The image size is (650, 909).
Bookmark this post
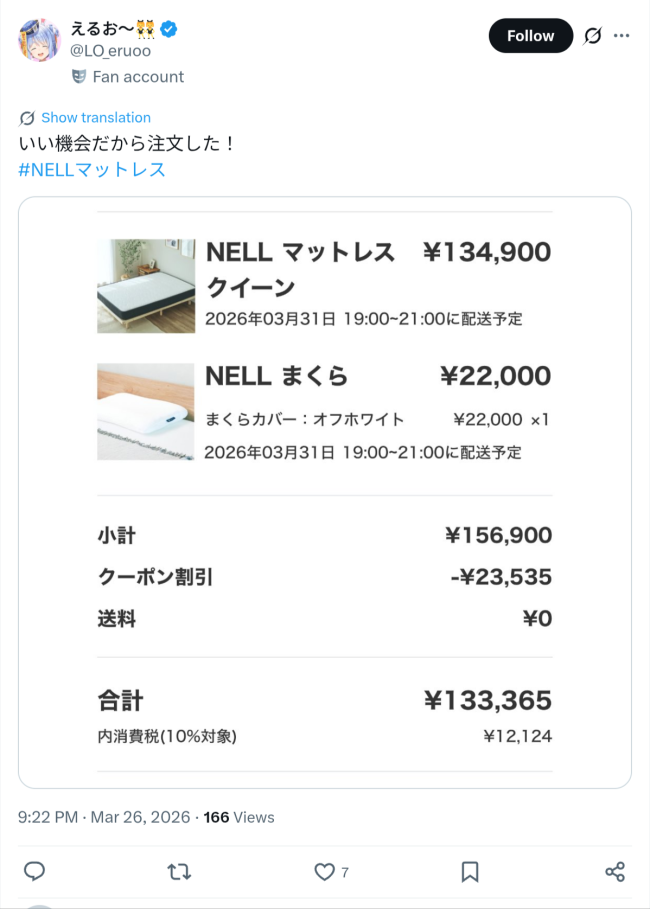coord(470,872)
